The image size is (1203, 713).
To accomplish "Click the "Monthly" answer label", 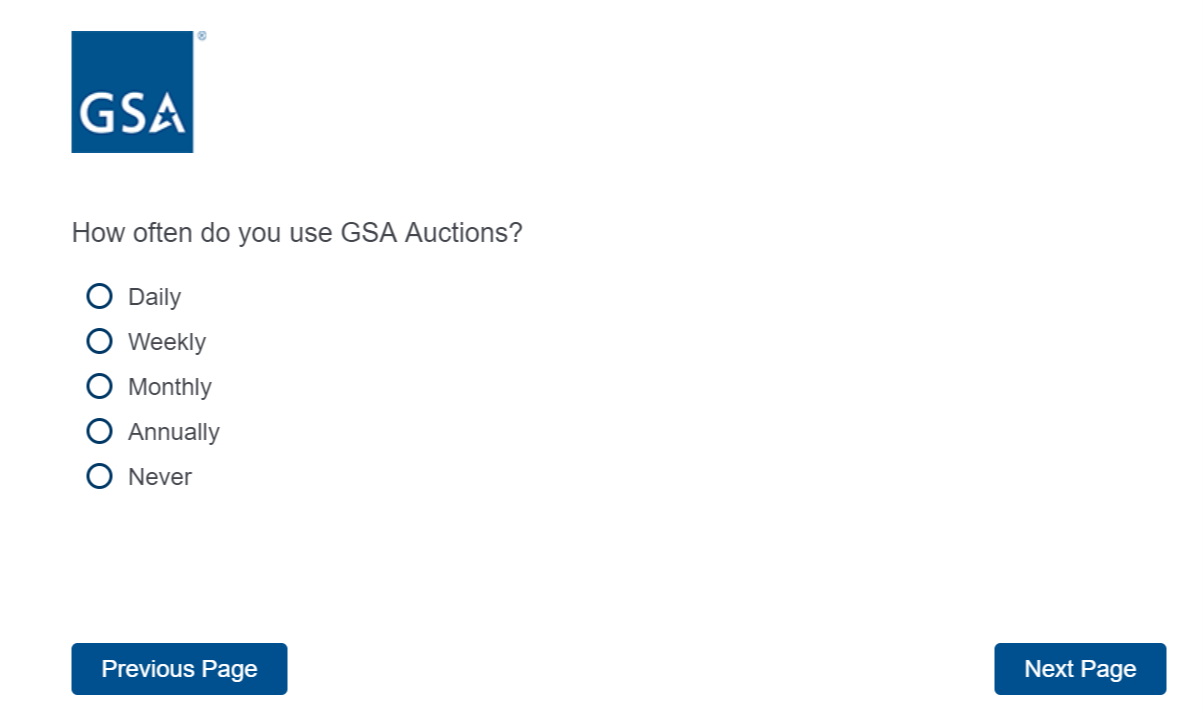I will point(170,387).
